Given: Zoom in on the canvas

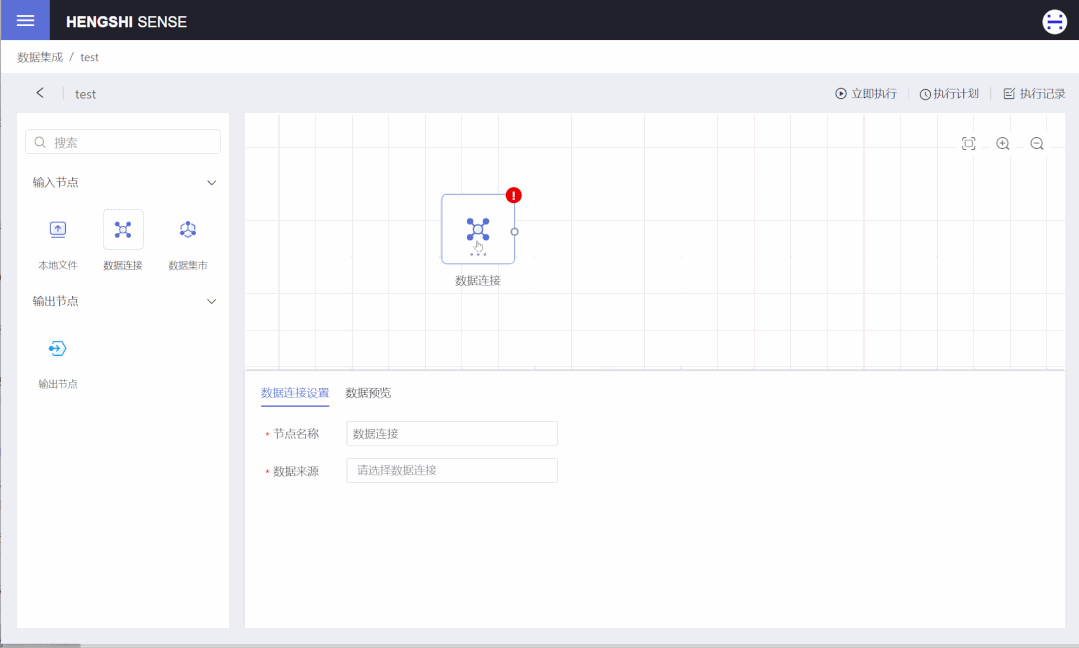Looking at the screenshot, I should tap(1003, 143).
